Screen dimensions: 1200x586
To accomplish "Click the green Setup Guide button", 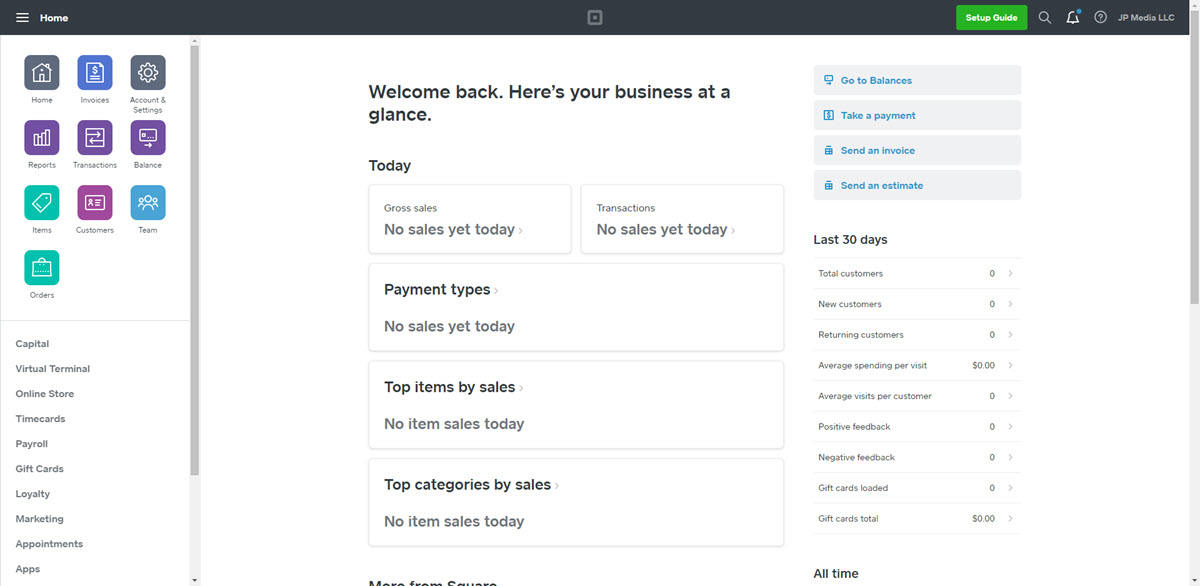I will click(991, 18).
